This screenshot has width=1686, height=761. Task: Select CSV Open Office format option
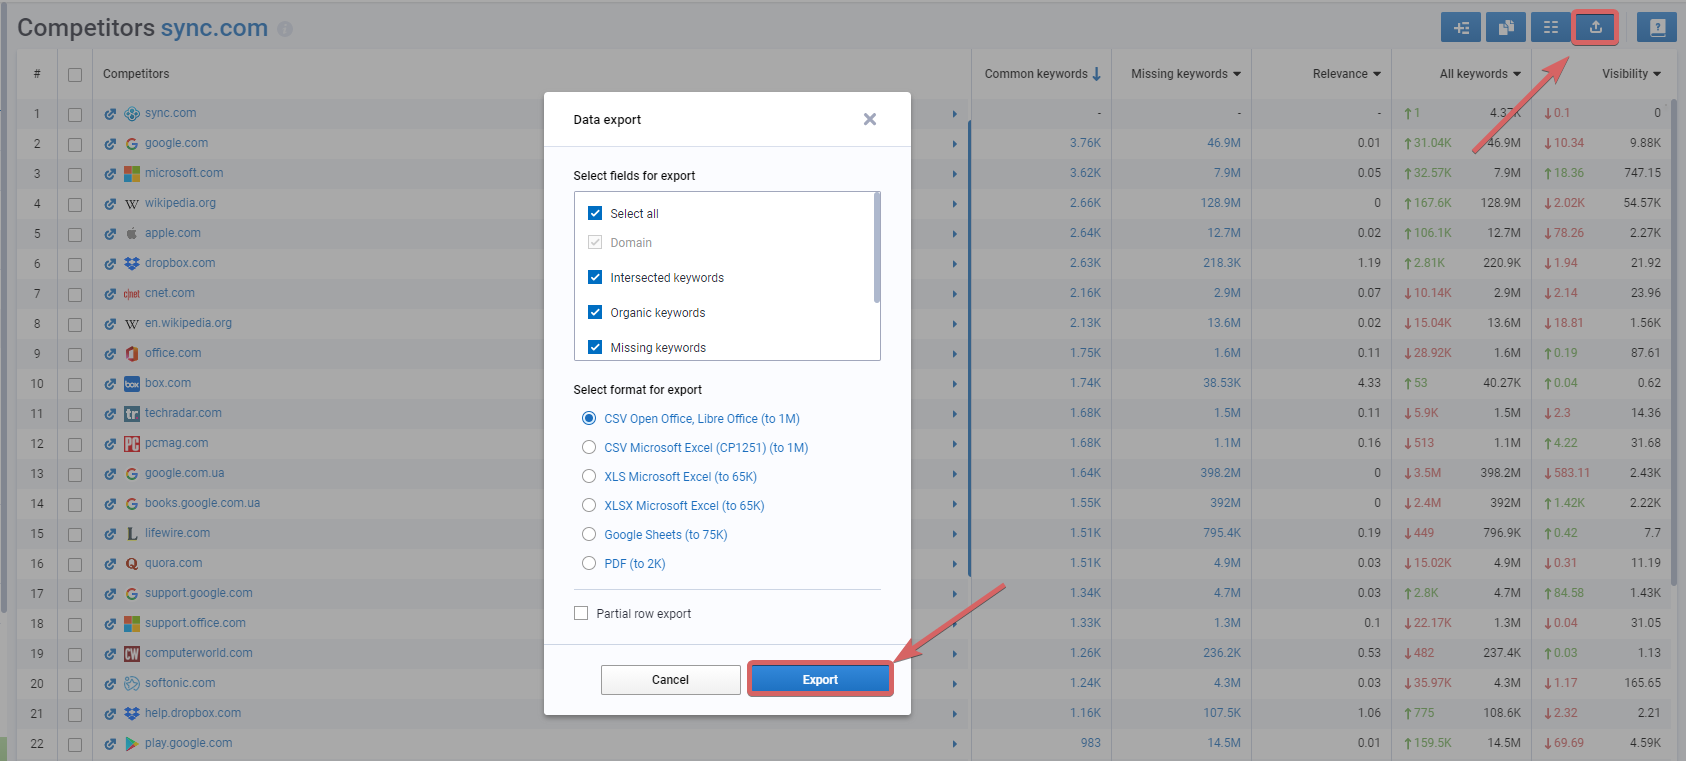(589, 418)
